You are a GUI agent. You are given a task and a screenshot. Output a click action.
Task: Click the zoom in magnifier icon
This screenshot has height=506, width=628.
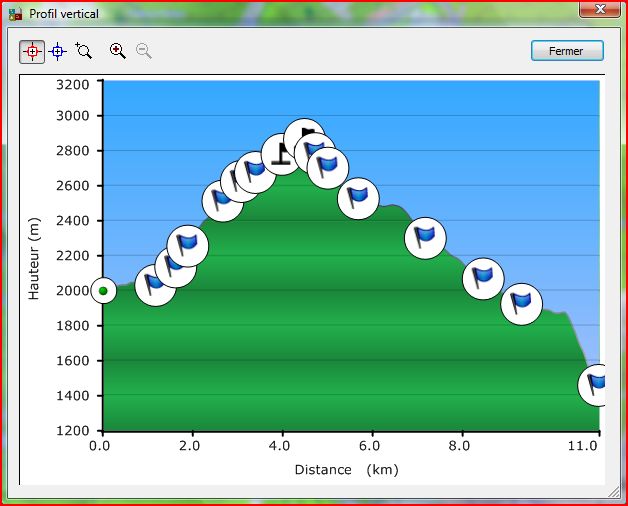(x=118, y=51)
